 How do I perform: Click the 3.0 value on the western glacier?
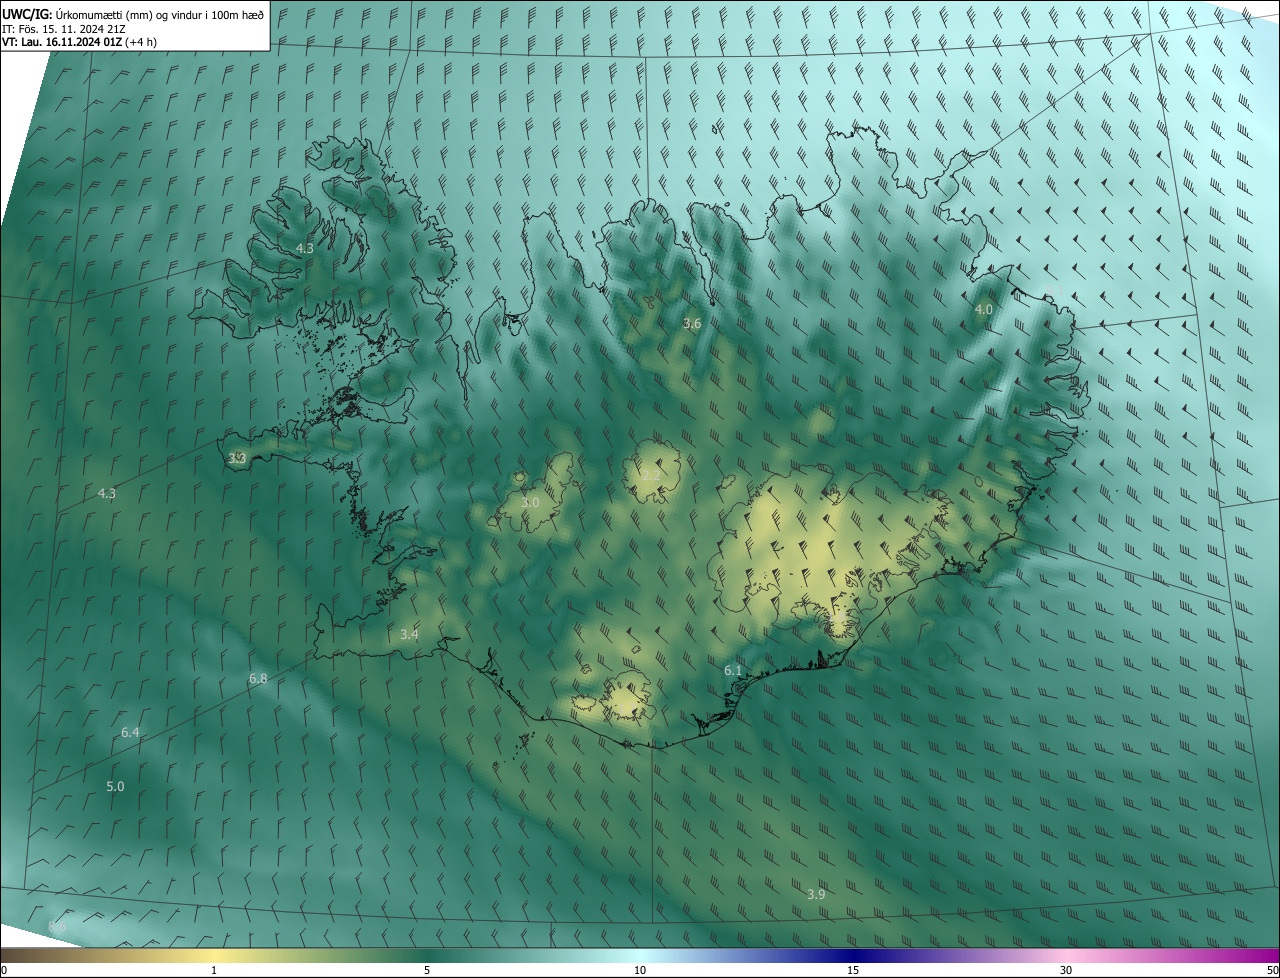[x=530, y=502]
